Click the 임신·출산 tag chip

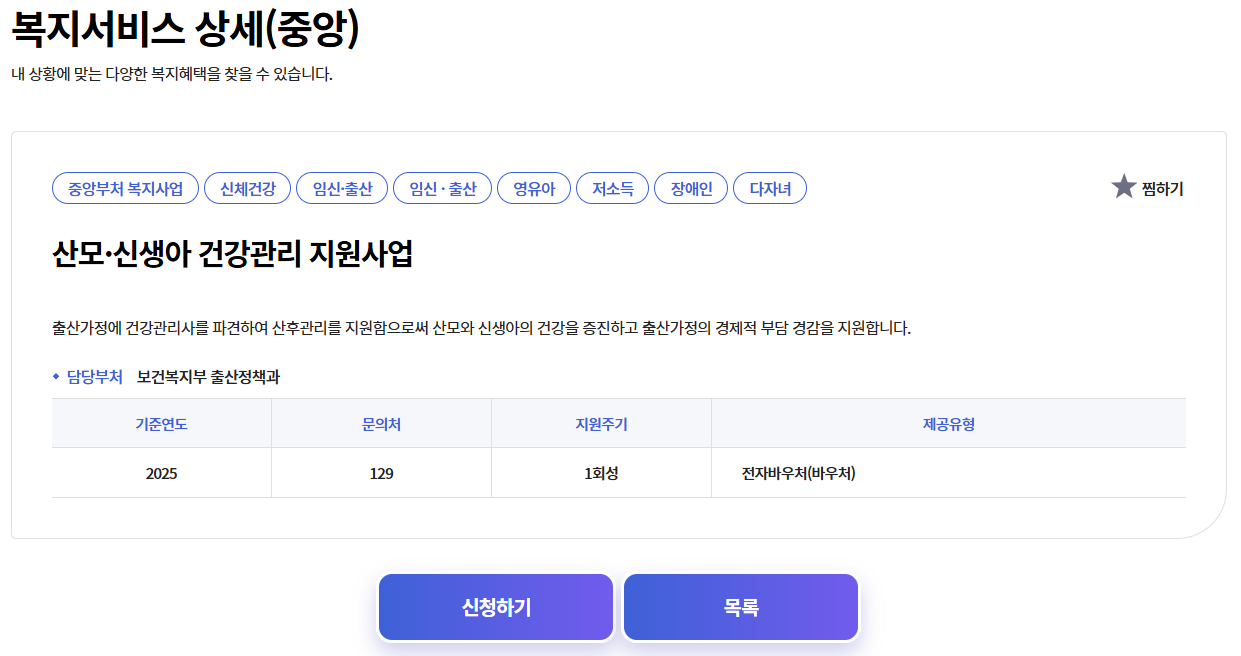[340, 188]
